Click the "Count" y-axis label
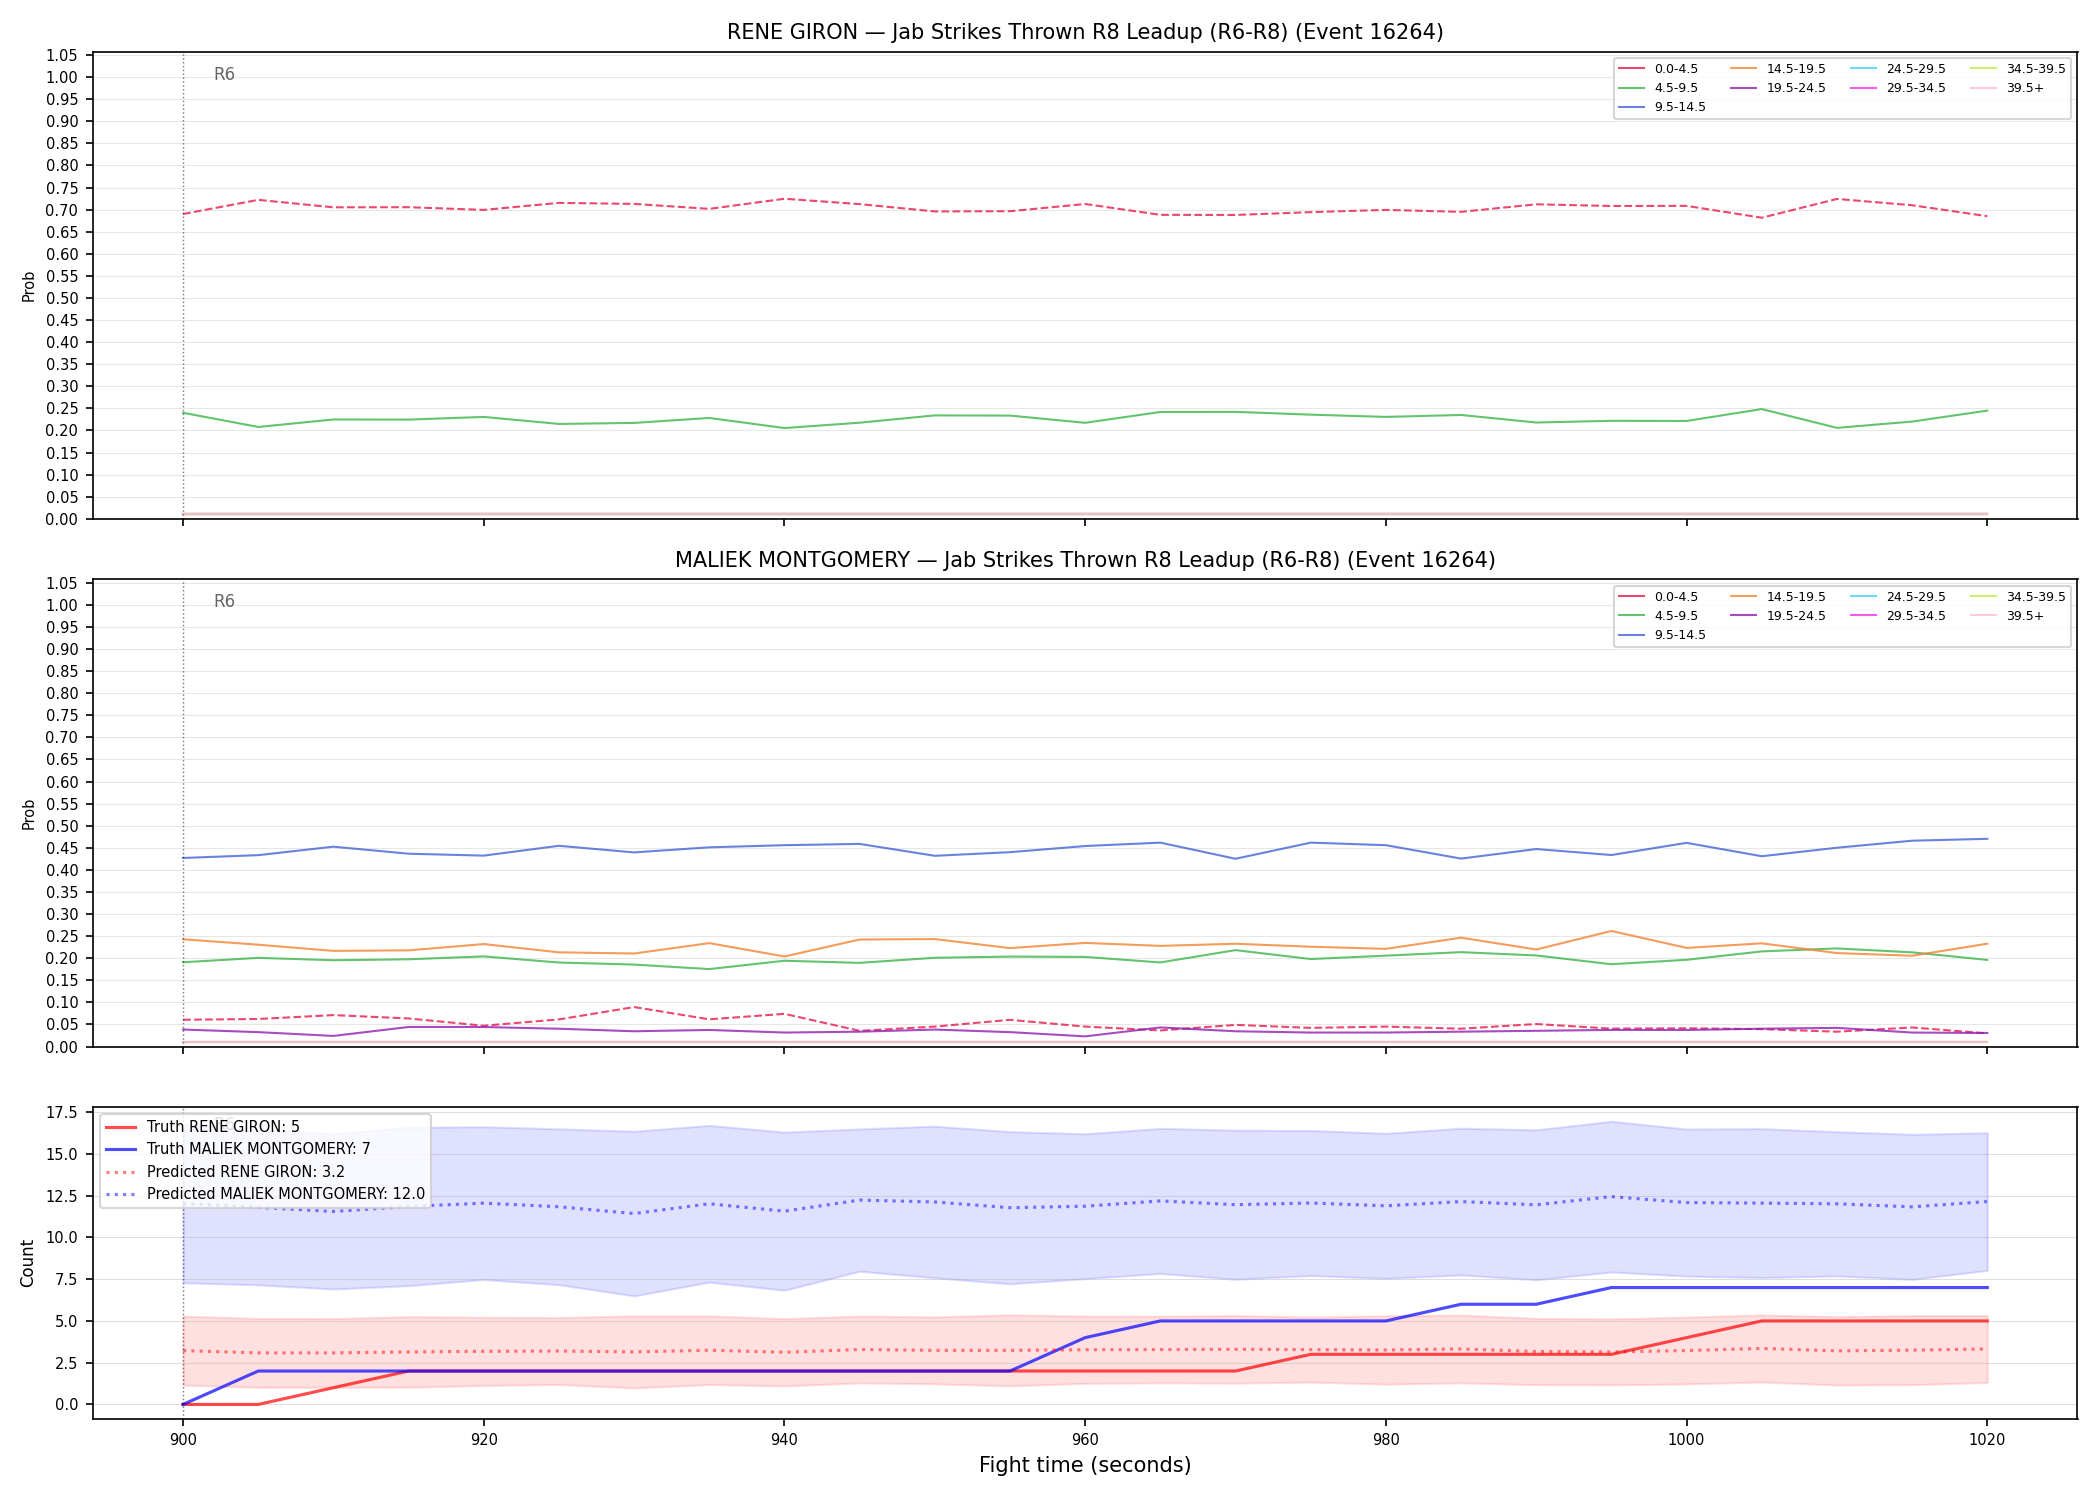The width and height of the screenshot is (2100, 1500). click(28, 1263)
